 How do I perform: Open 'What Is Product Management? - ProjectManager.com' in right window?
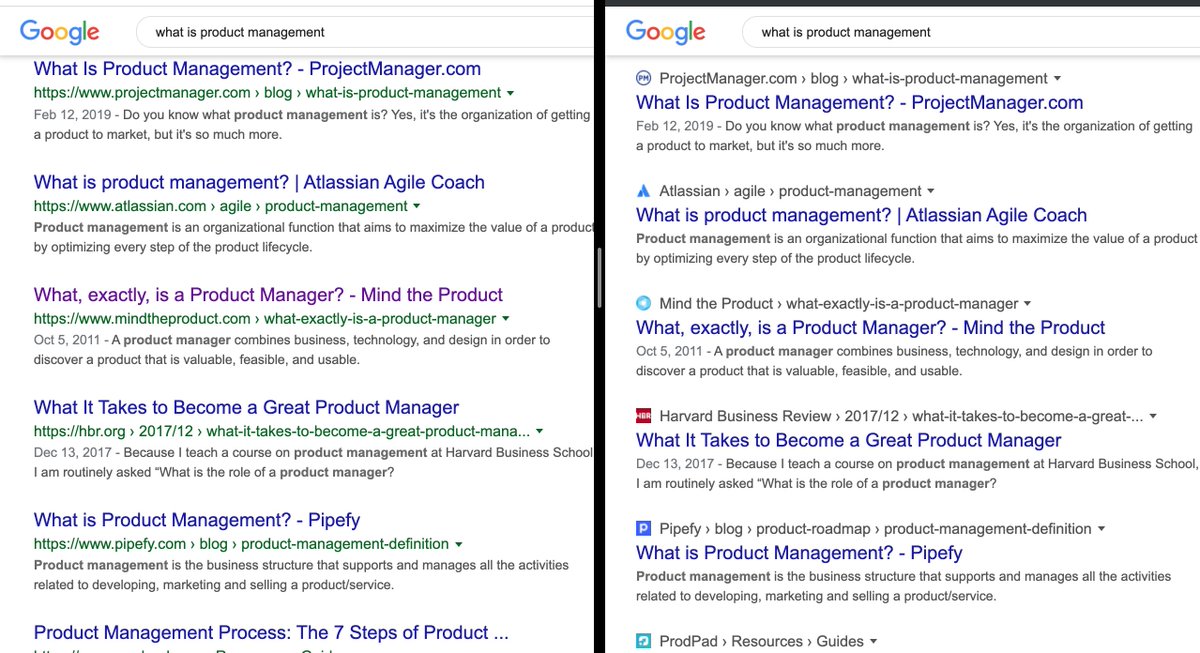pyautogui.click(x=860, y=102)
